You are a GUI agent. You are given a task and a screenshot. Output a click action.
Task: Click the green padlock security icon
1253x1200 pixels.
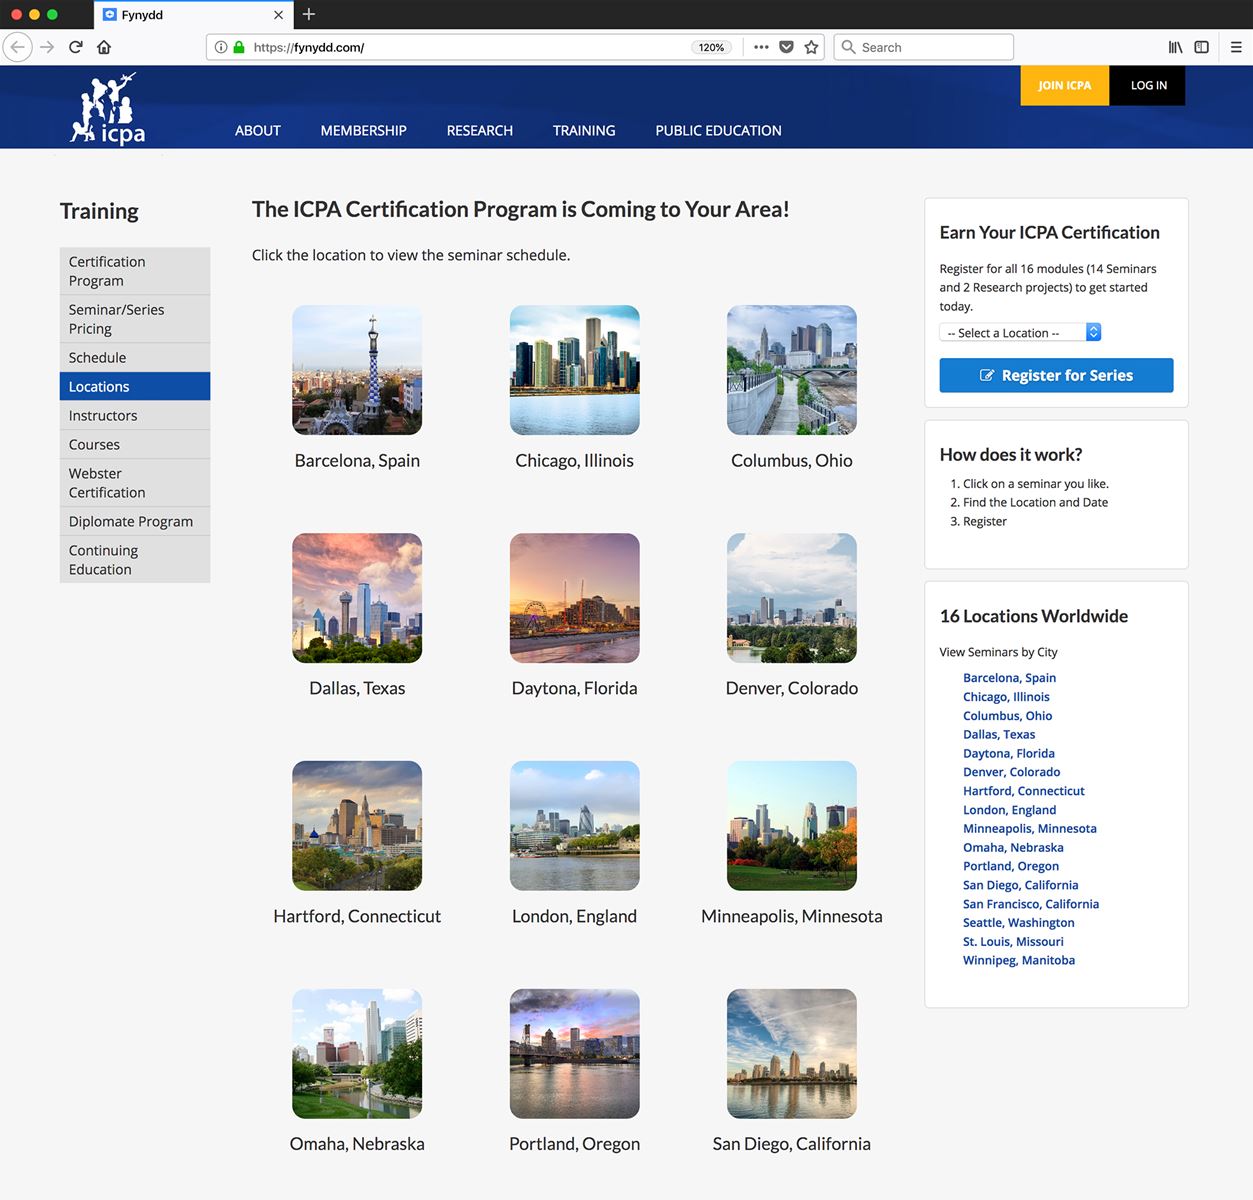[239, 47]
